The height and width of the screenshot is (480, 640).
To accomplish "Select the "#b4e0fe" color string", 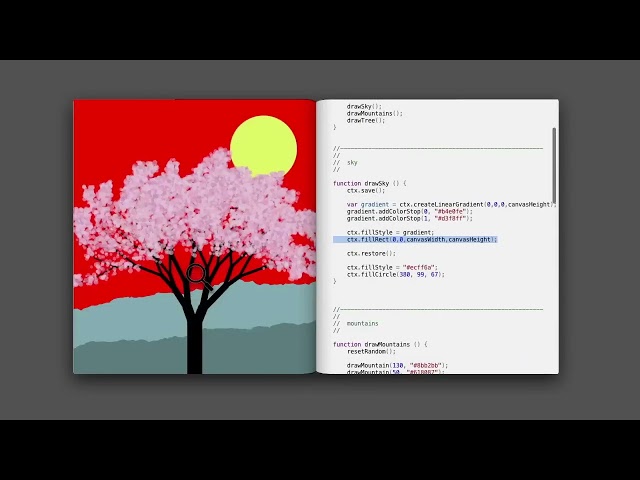I will pos(450,211).
